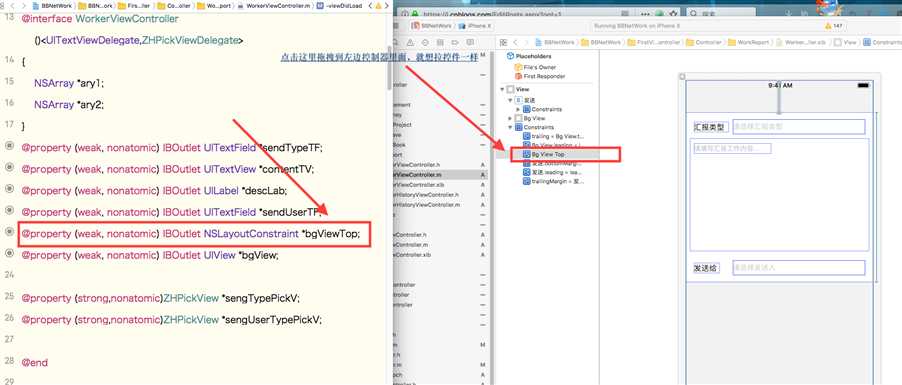Click the work content text view placeholder on canvas
The width and height of the screenshot is (902, 385).
(732, 148)
